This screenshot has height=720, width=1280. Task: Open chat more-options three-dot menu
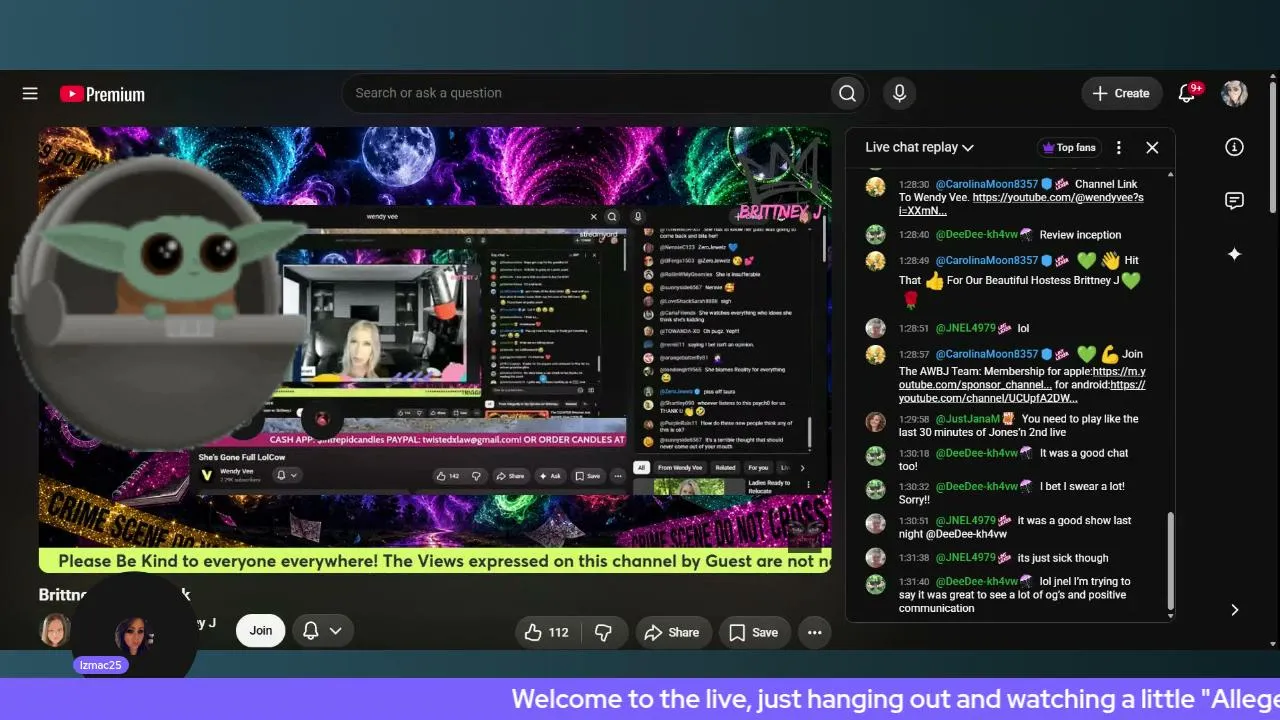[1119, 147]
